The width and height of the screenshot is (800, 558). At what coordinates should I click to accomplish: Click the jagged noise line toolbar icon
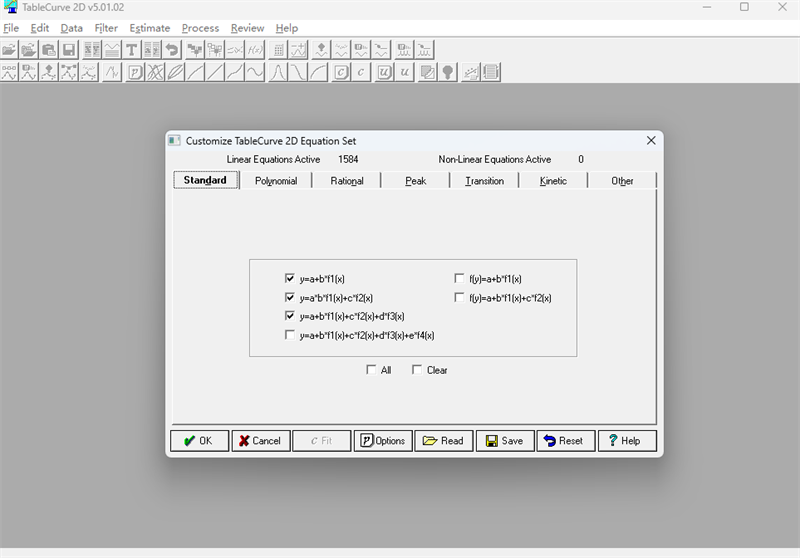(x=112, y=72)
